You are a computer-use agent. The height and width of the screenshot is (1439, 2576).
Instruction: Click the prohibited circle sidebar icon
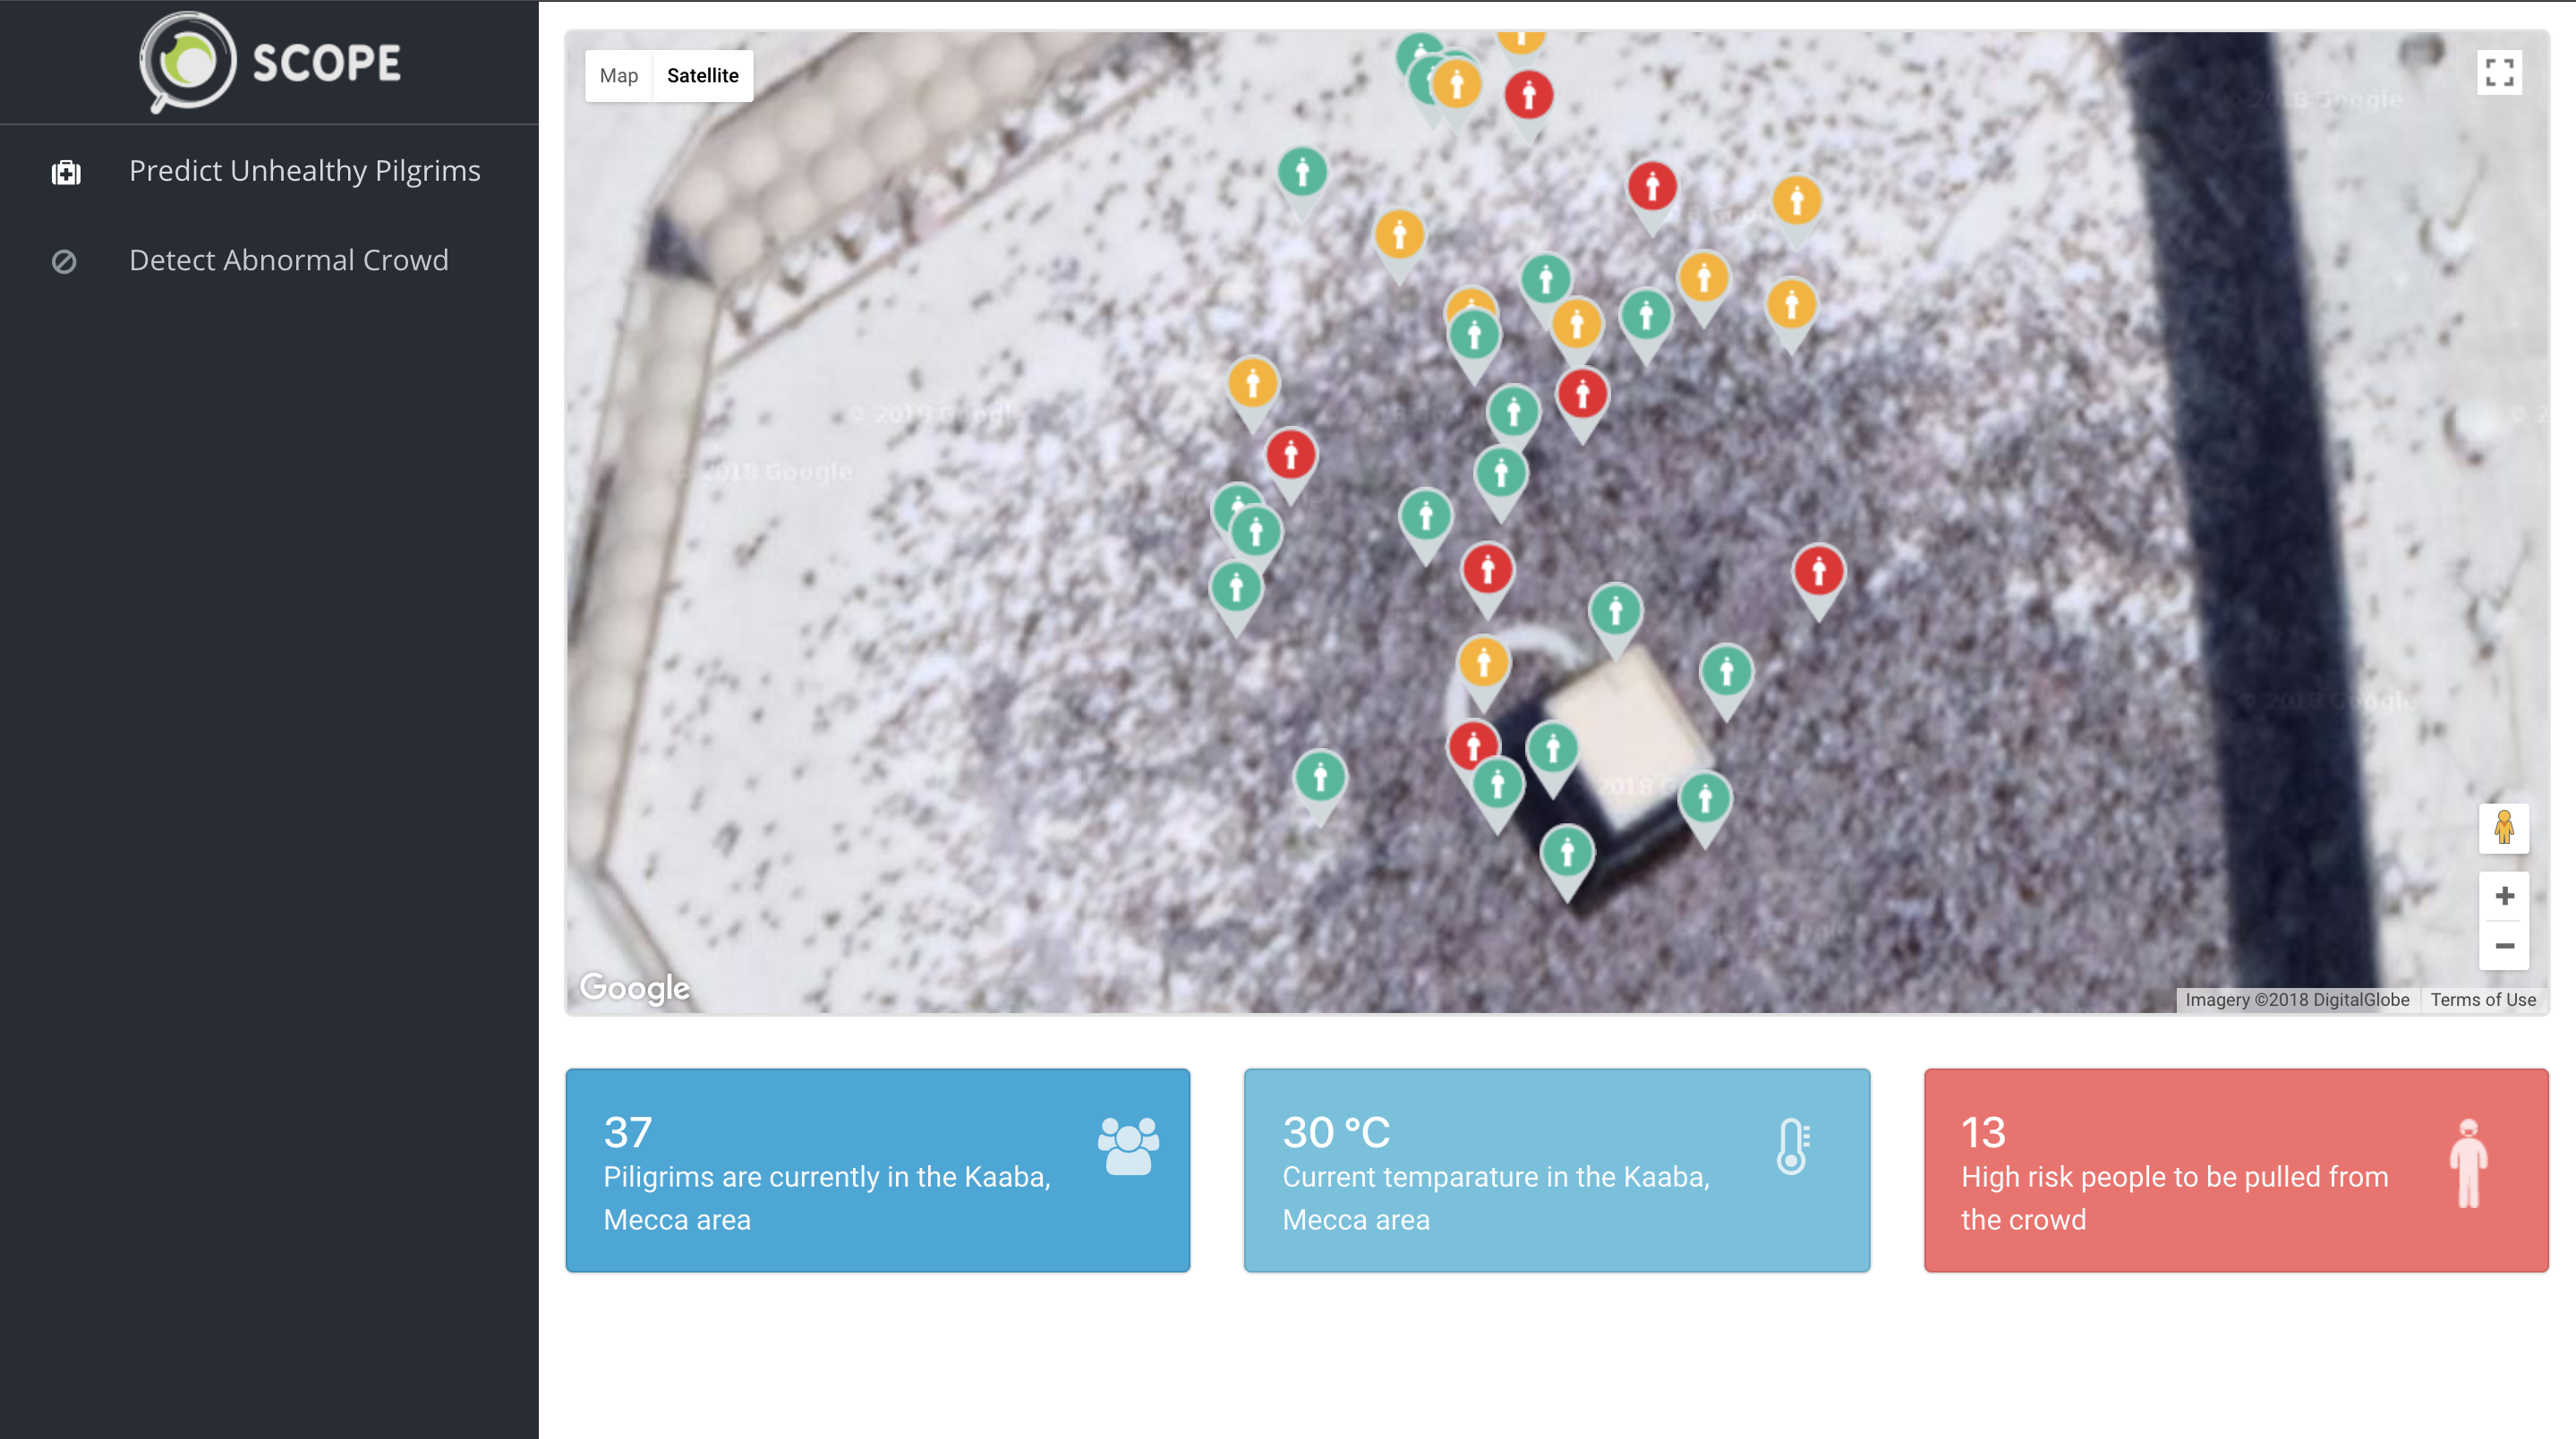[64, 262]
